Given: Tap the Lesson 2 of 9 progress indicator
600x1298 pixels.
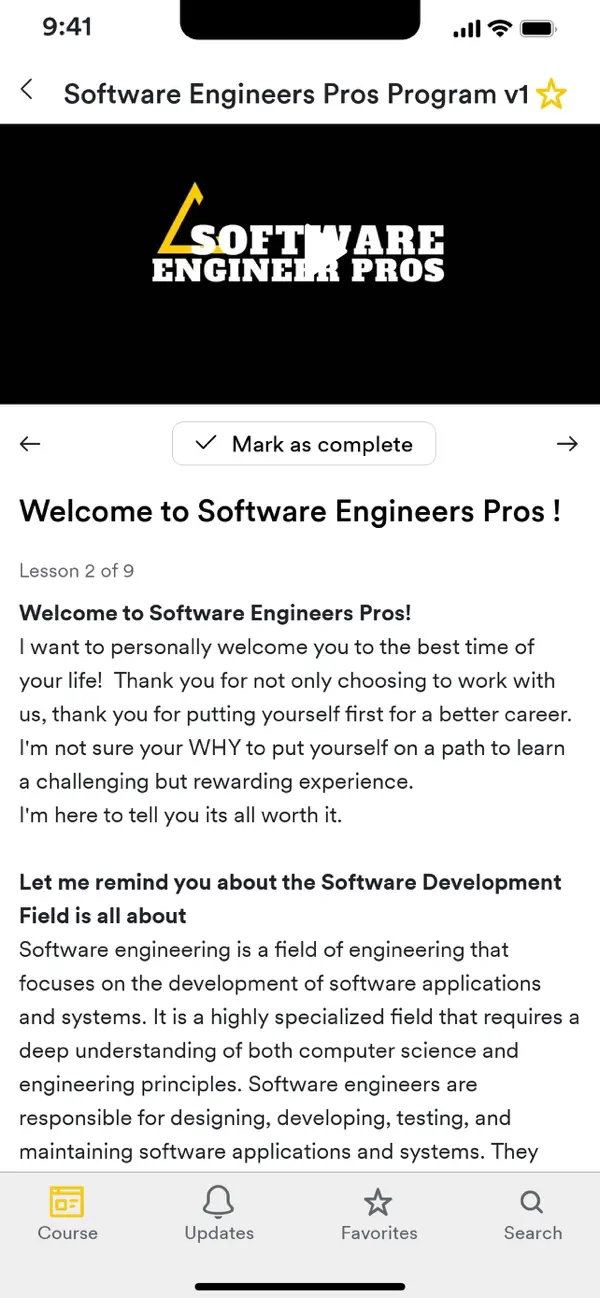Looking at the screenshot, I should point(76,571).
